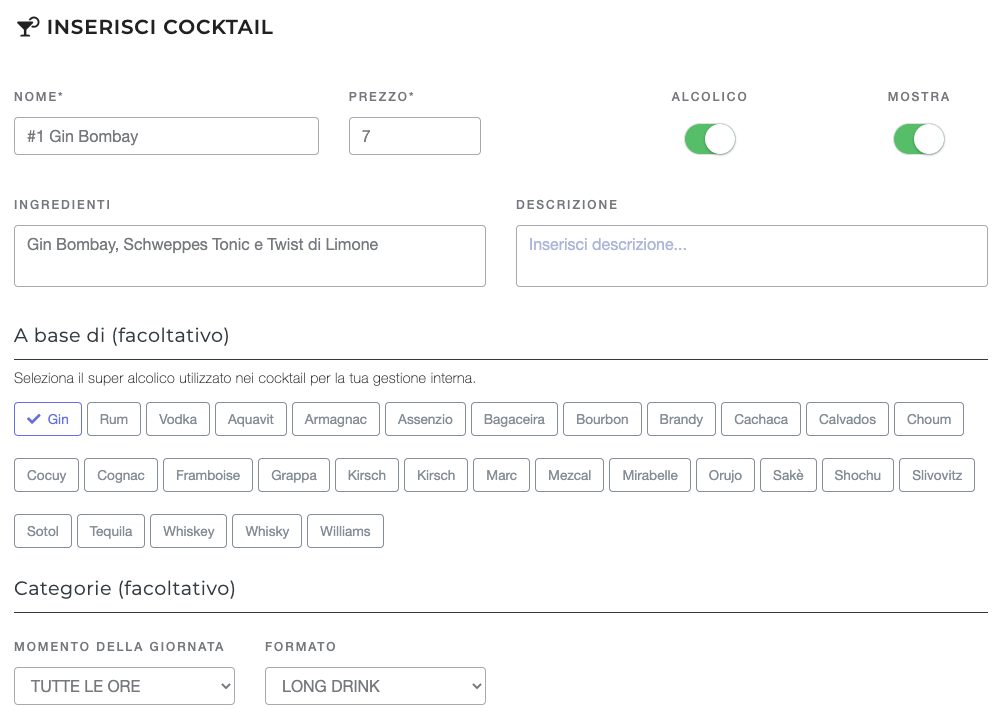
Task: Pick the Choum option
Action: [x=929, y=419]
